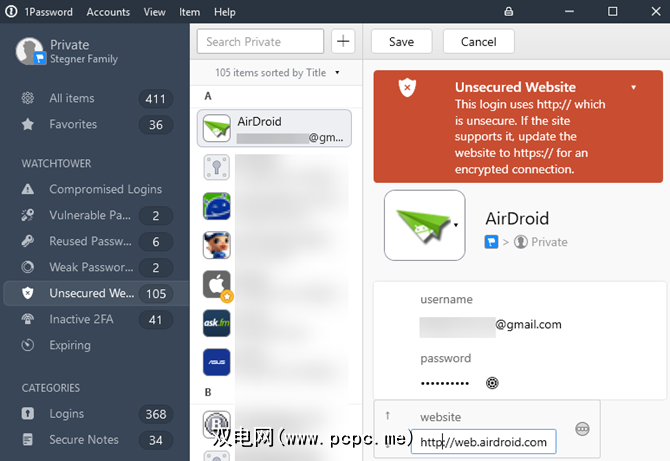Edit the website URL field
The image size is (670, 461).
click(483, 442)
